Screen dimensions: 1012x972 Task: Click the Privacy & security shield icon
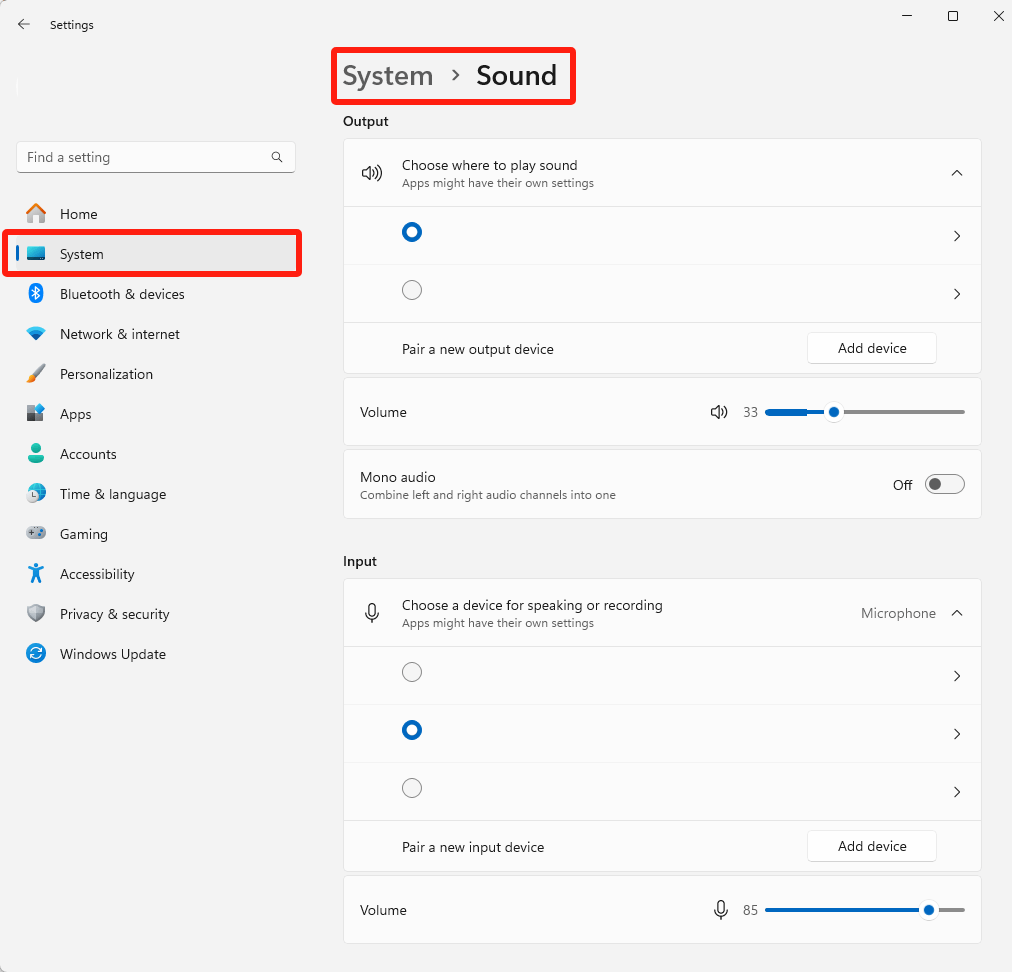click(36, 613)
